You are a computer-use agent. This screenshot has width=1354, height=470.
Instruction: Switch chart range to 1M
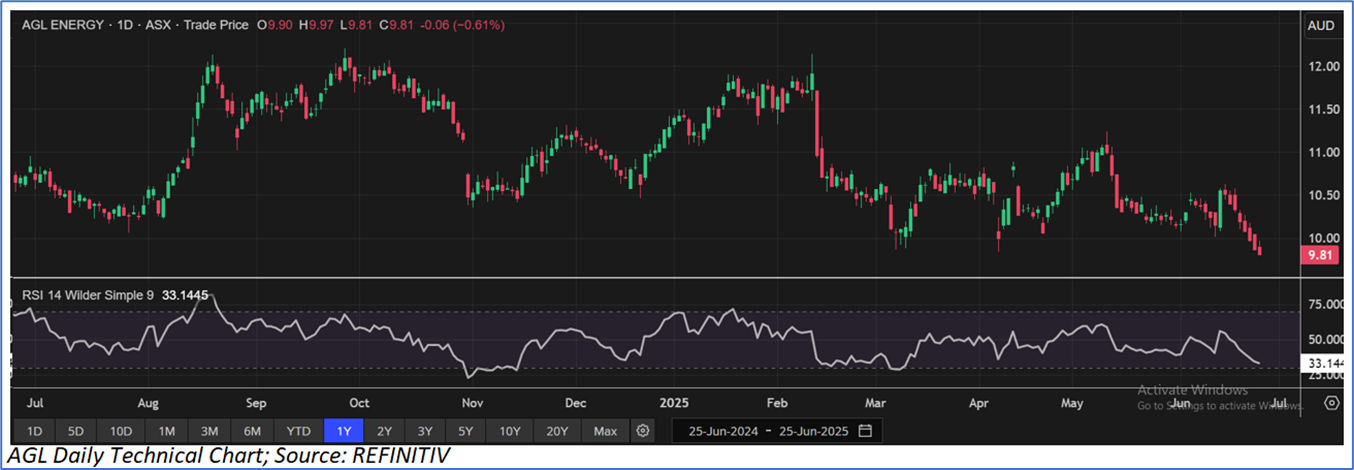click(166, 431)
